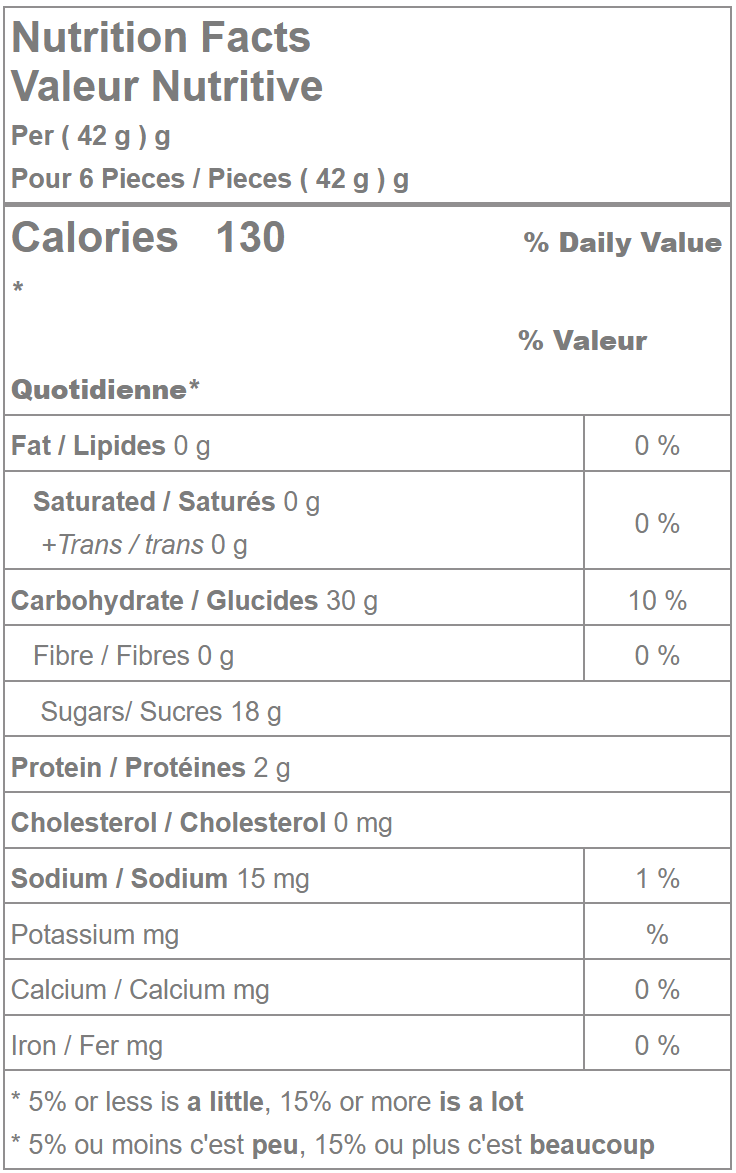Select the Carbohydrate / Glucides 30 g row
Image resolution: width=736 pixels, height=1173 pixels.
[194, 601]
